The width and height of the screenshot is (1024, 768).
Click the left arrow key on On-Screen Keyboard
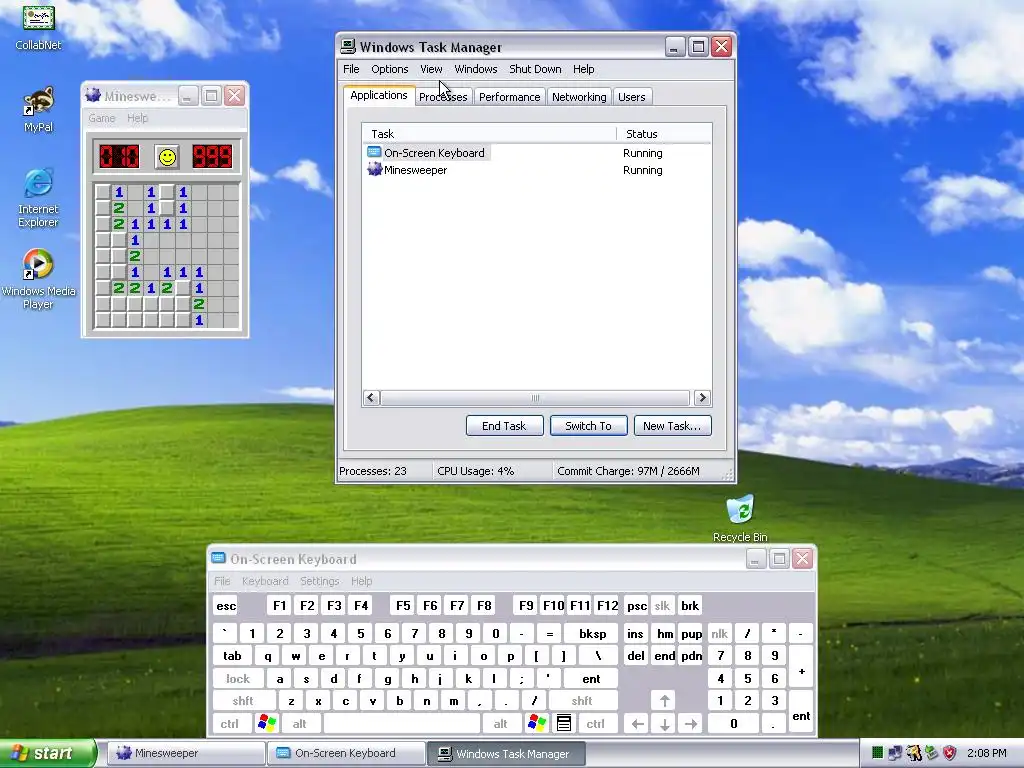[637, 724]
